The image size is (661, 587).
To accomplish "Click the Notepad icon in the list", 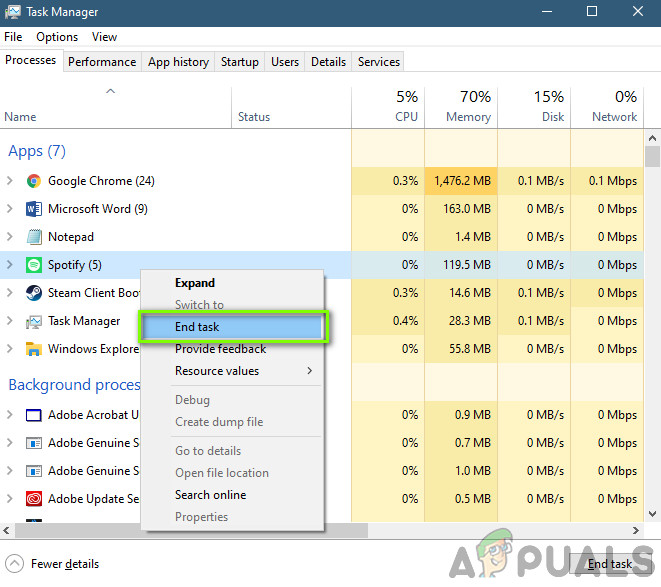I will pos(33,237).
